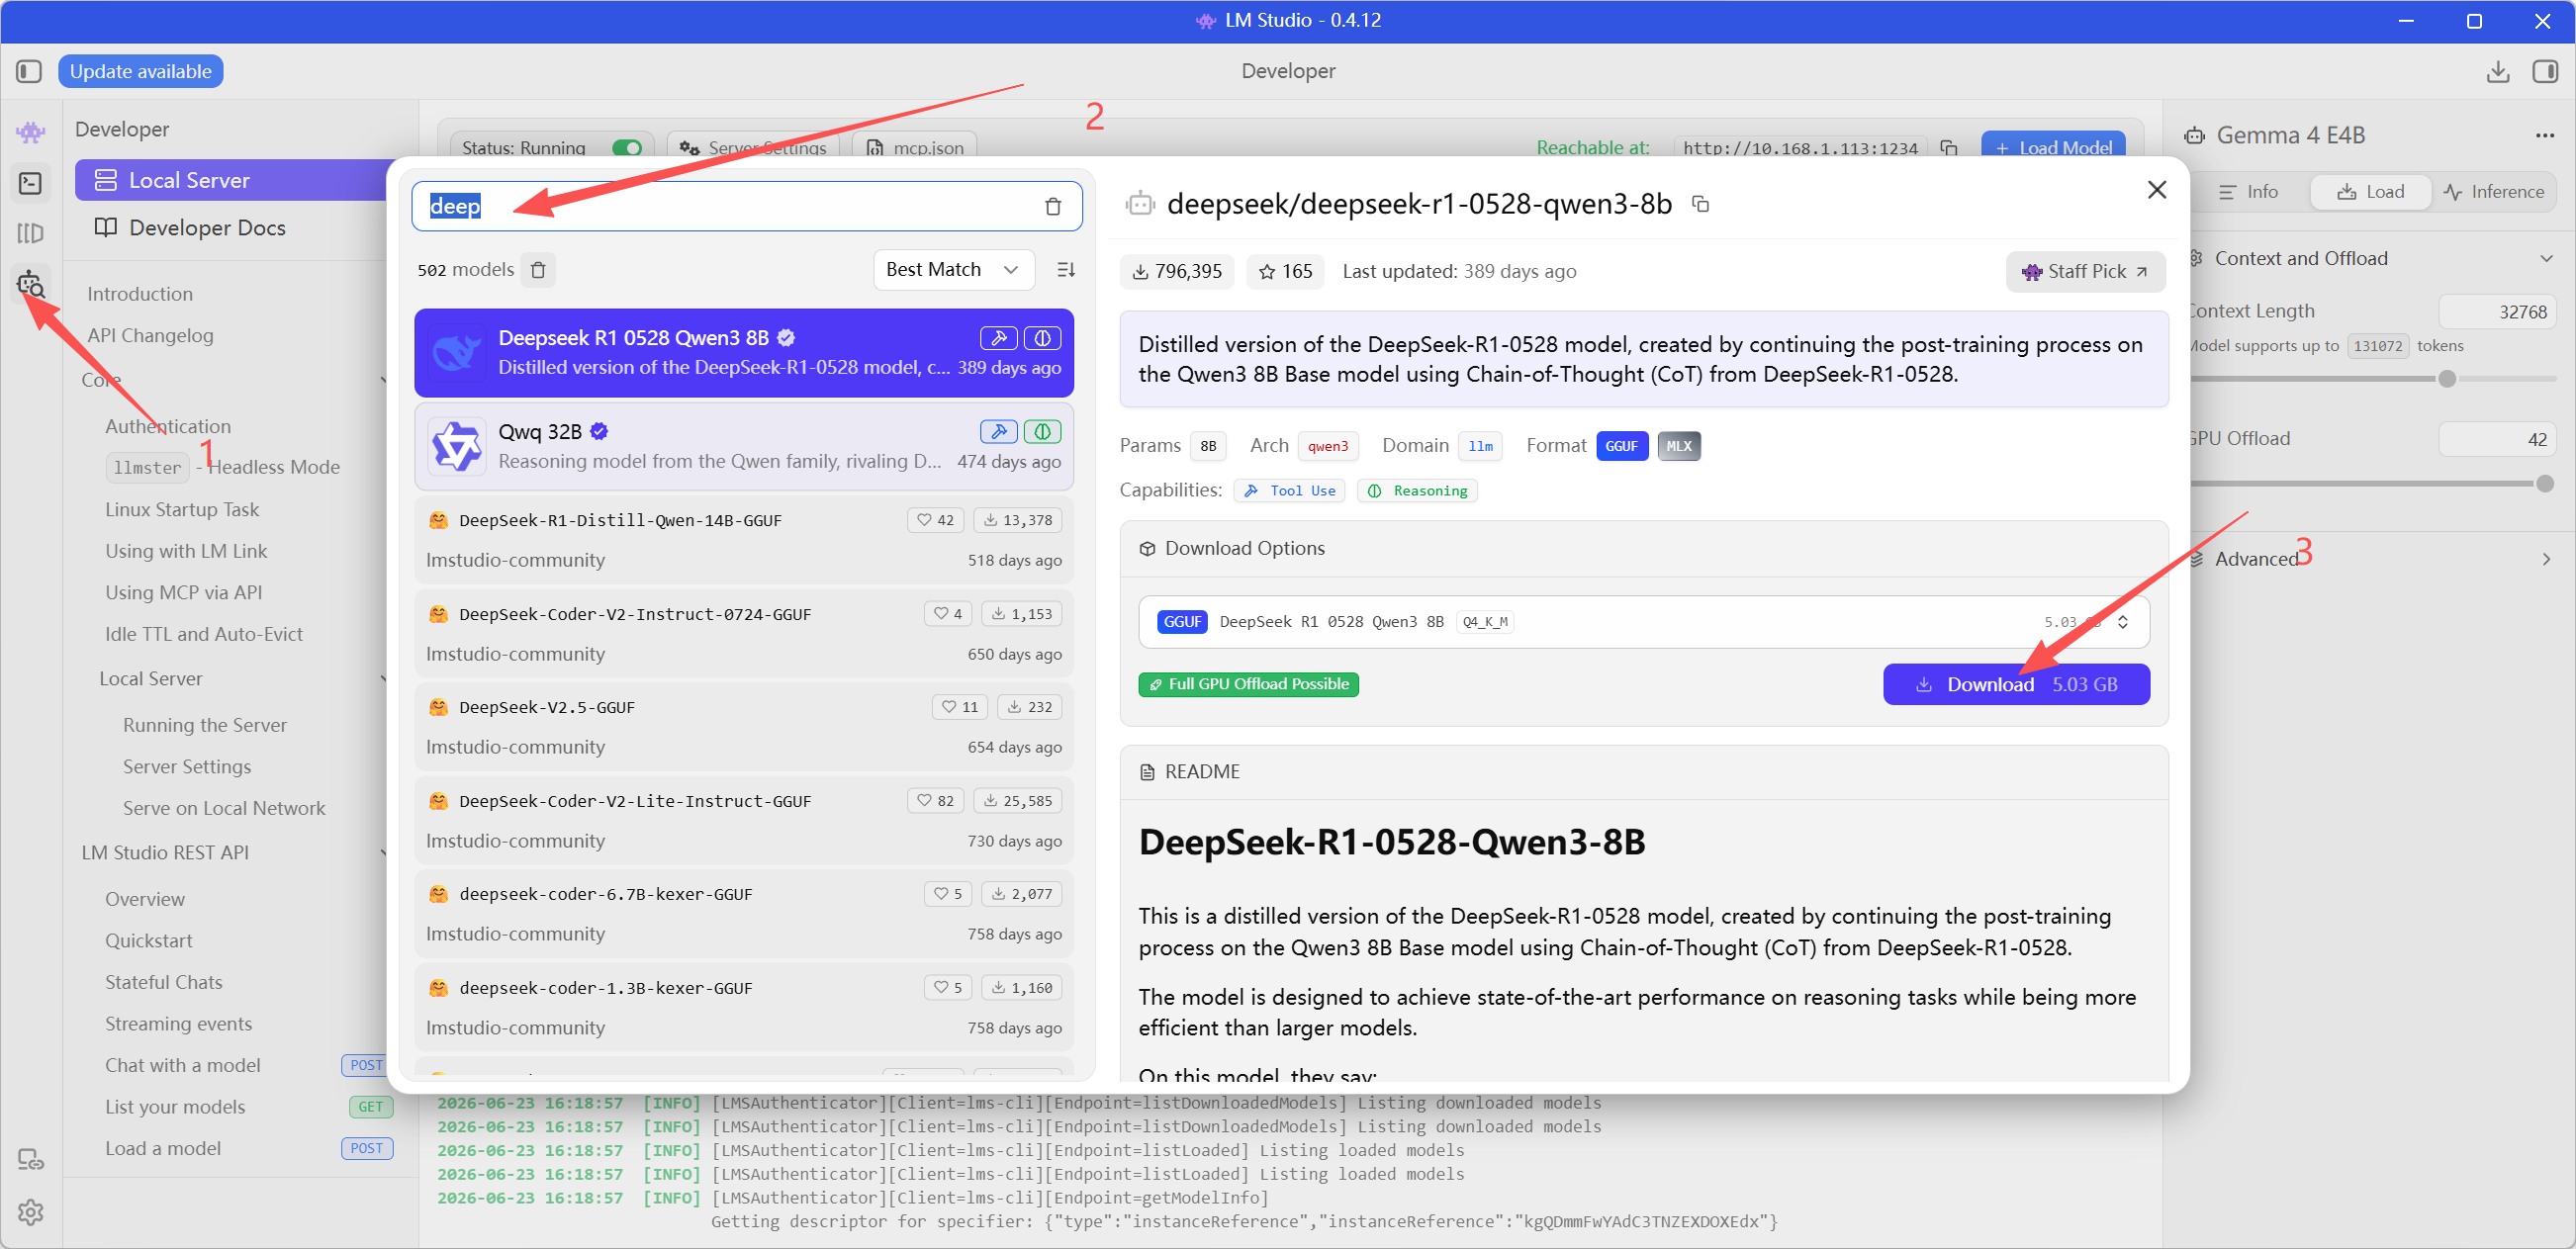Clear the search field with trash icon
The height and width of the screenshot is (1249, 2576).
click(x=1053, y=207)
